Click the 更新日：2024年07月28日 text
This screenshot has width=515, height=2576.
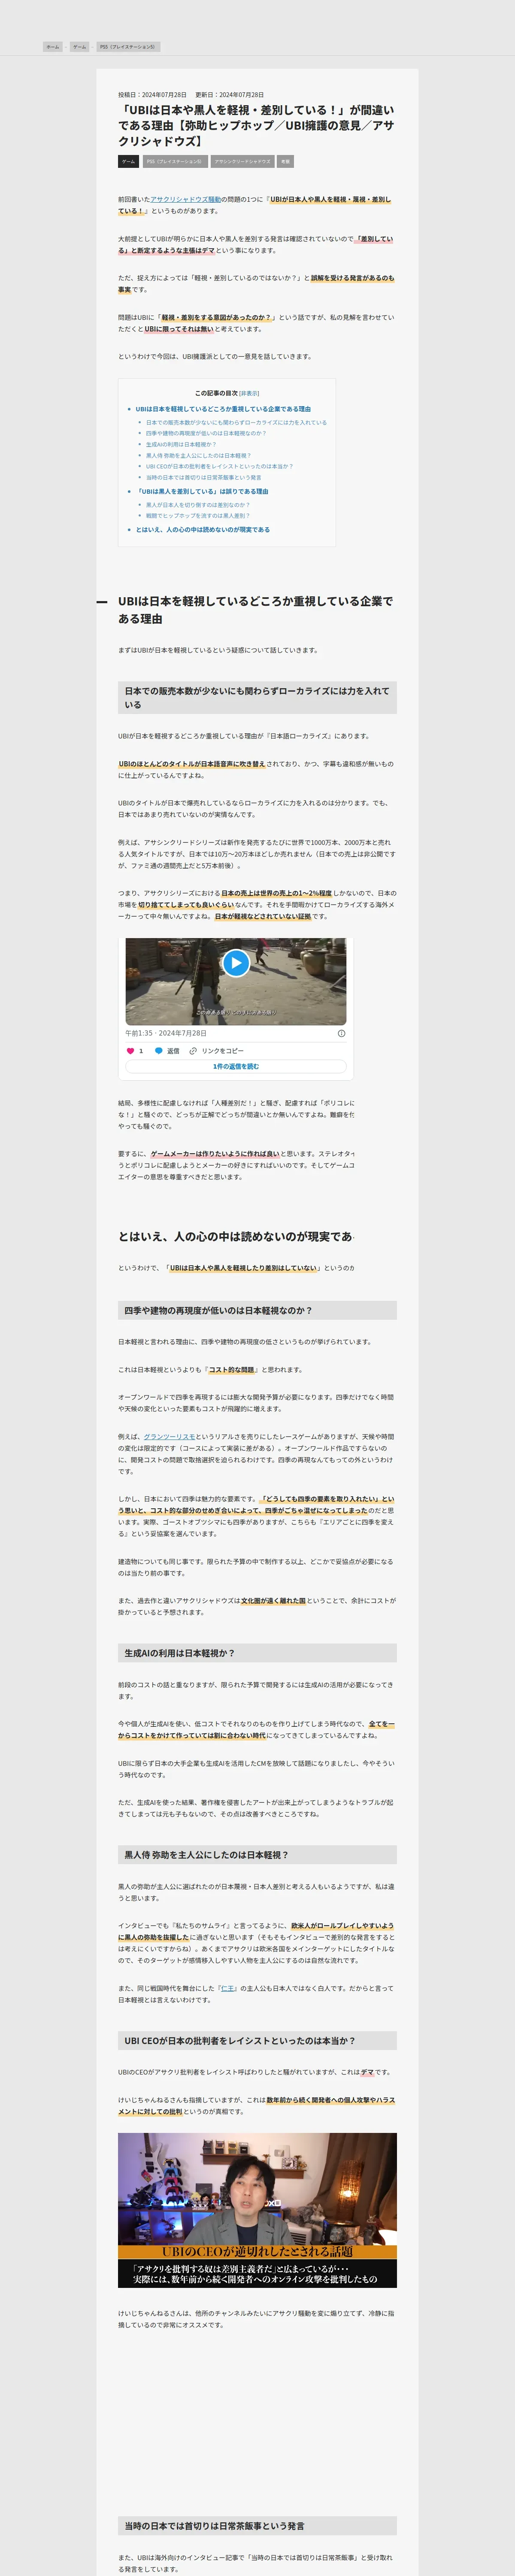230,94
